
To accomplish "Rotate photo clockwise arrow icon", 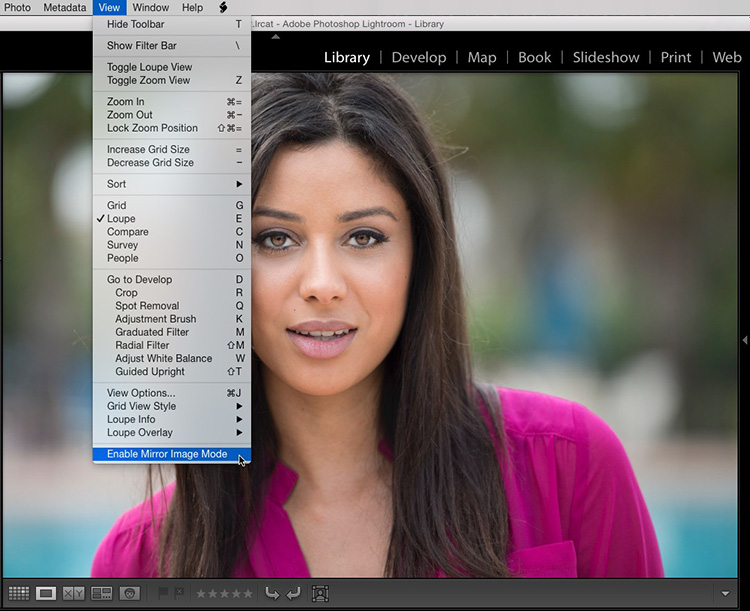I will (x=293, y=594).
